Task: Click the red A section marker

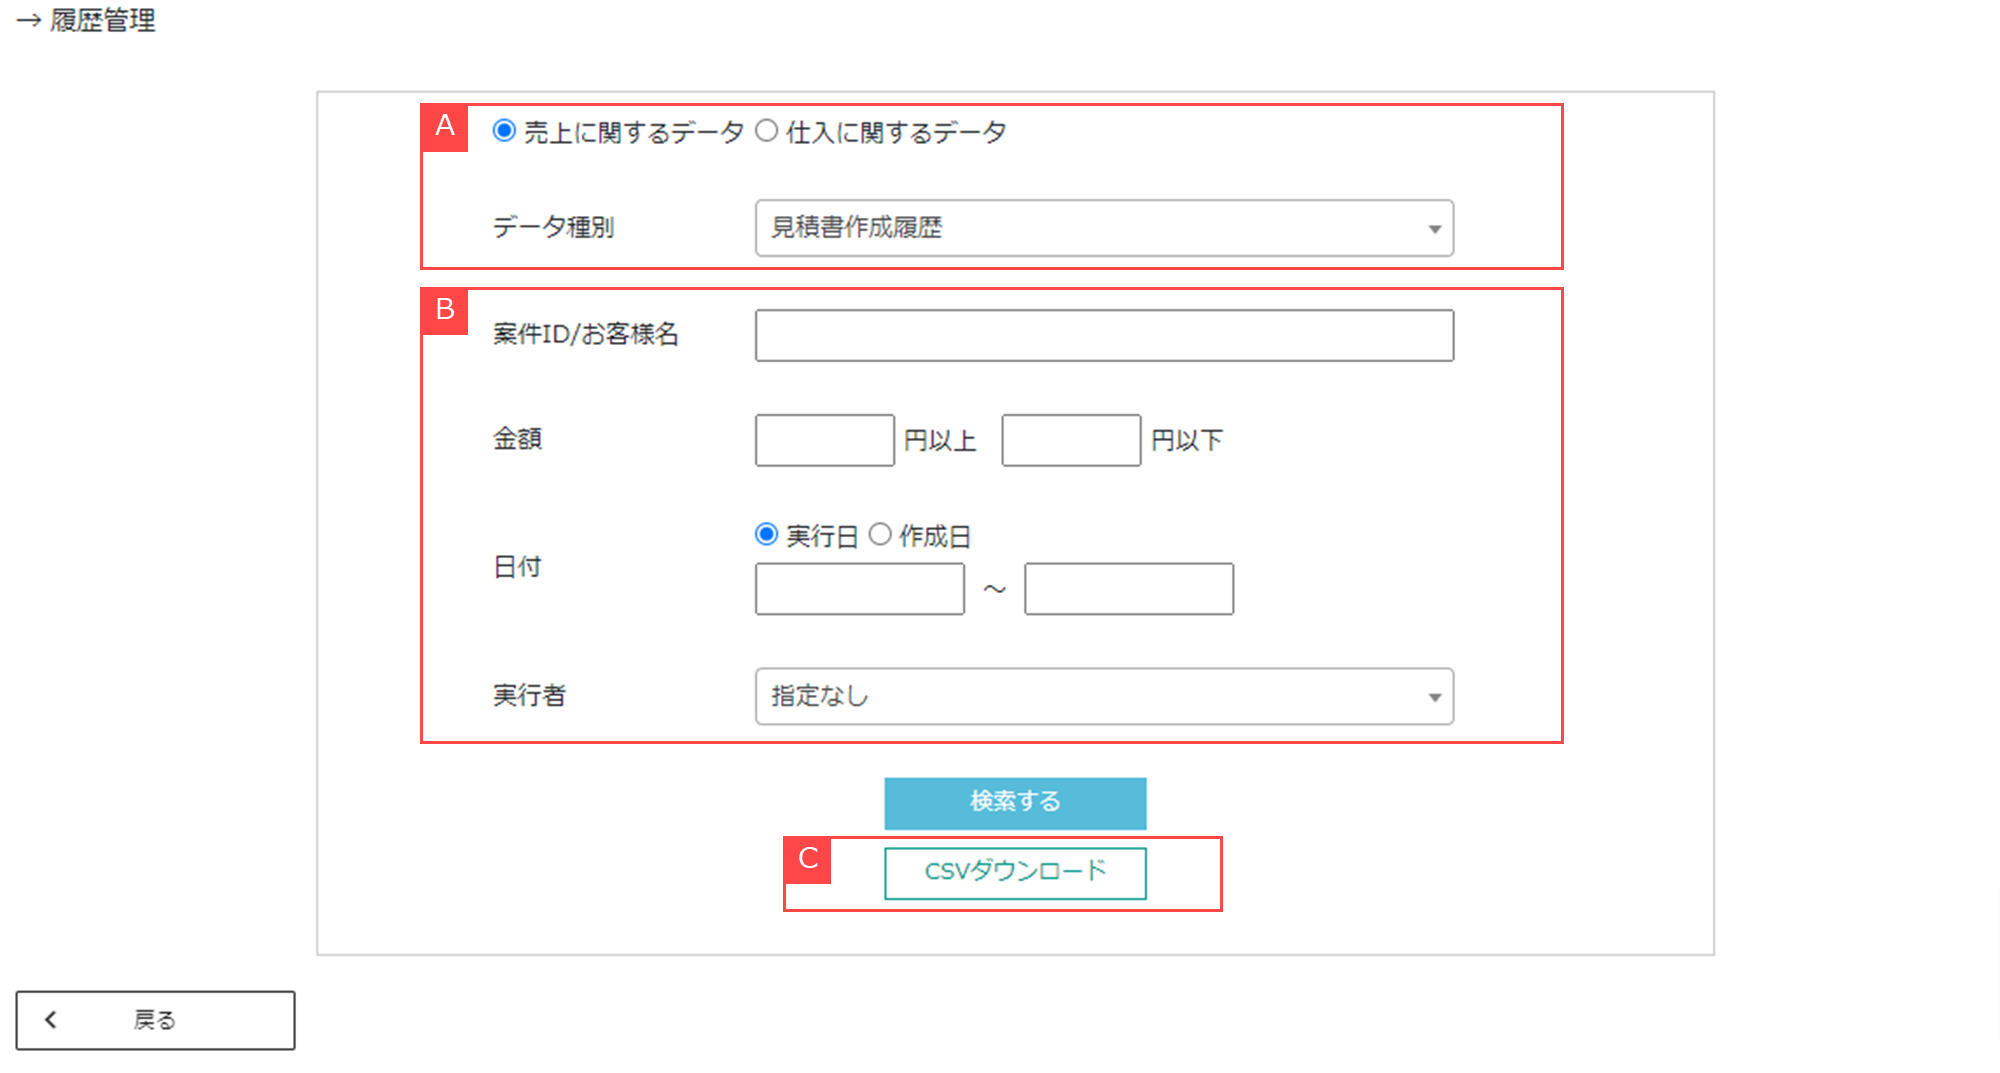Action: coord(445,127)
